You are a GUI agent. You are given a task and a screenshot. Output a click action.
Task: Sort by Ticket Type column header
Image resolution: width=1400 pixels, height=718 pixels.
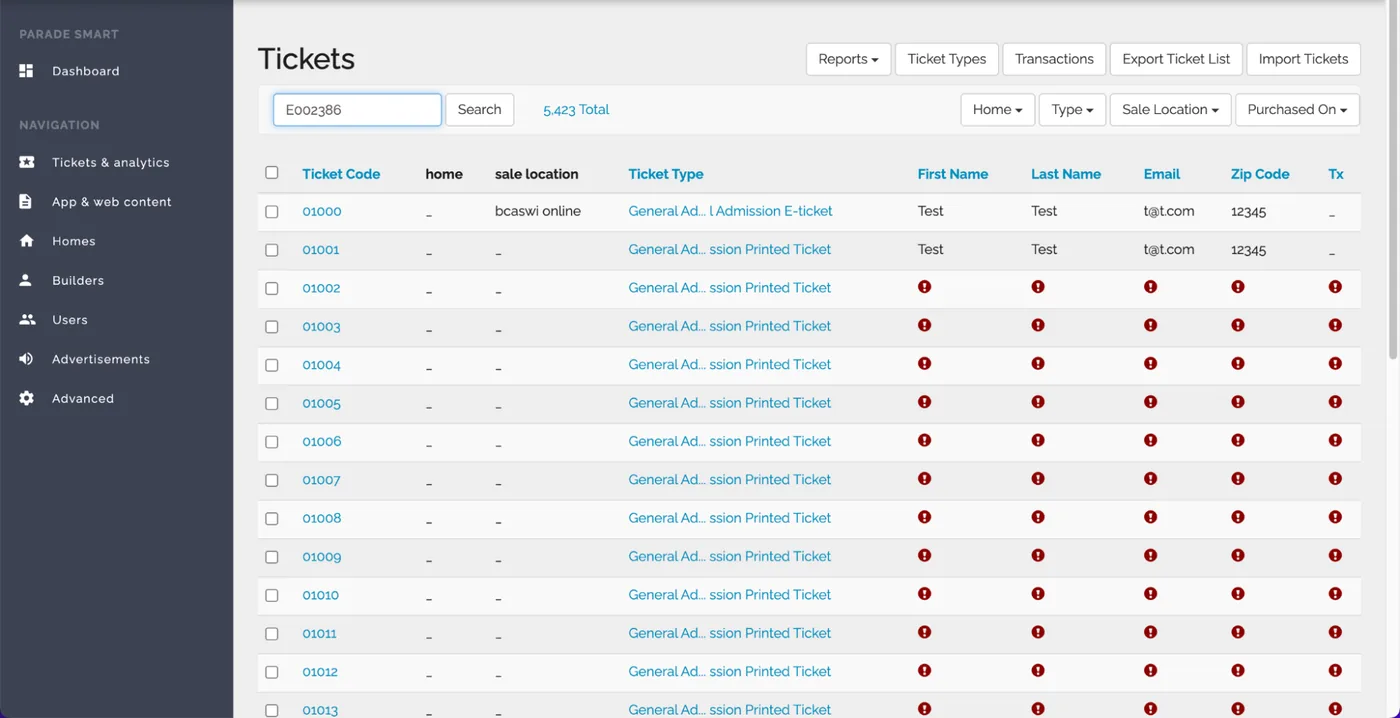666,174
